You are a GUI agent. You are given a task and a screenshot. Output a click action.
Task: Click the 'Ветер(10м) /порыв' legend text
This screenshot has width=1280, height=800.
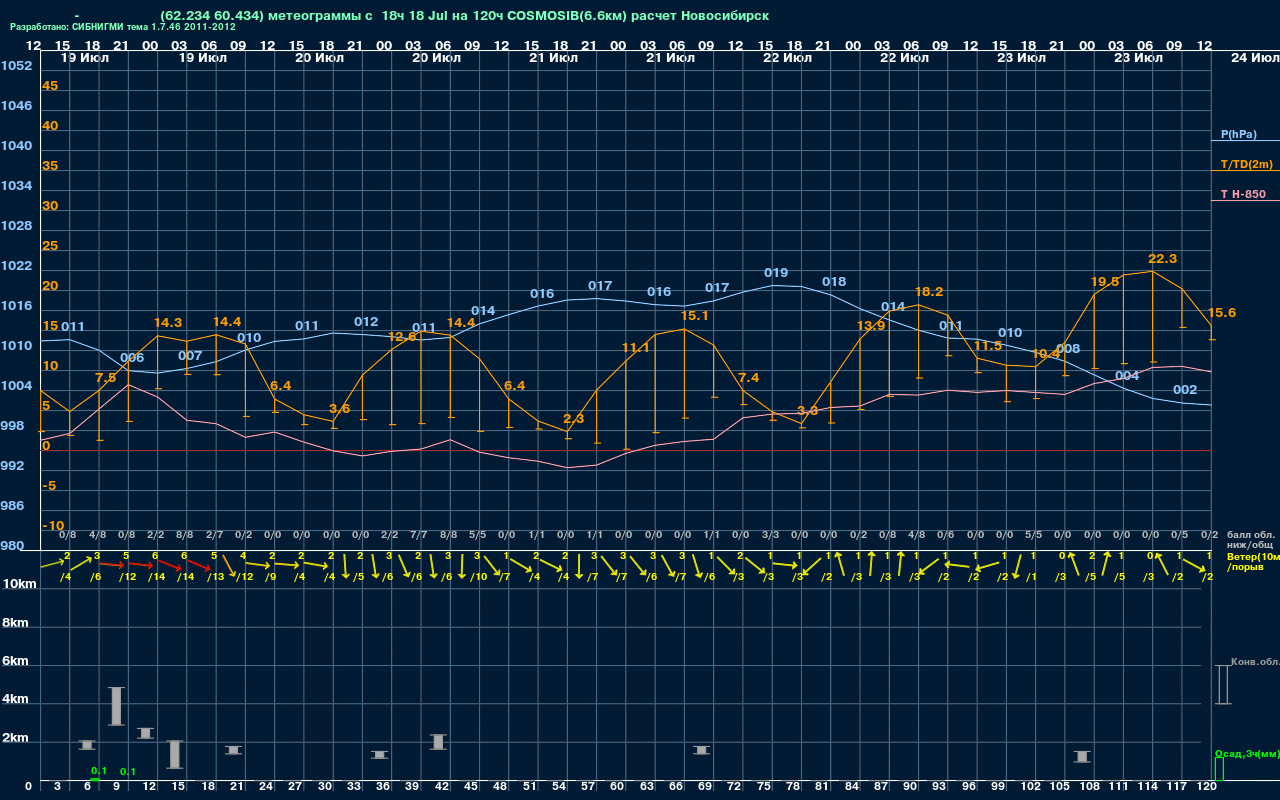point(1252,560)
